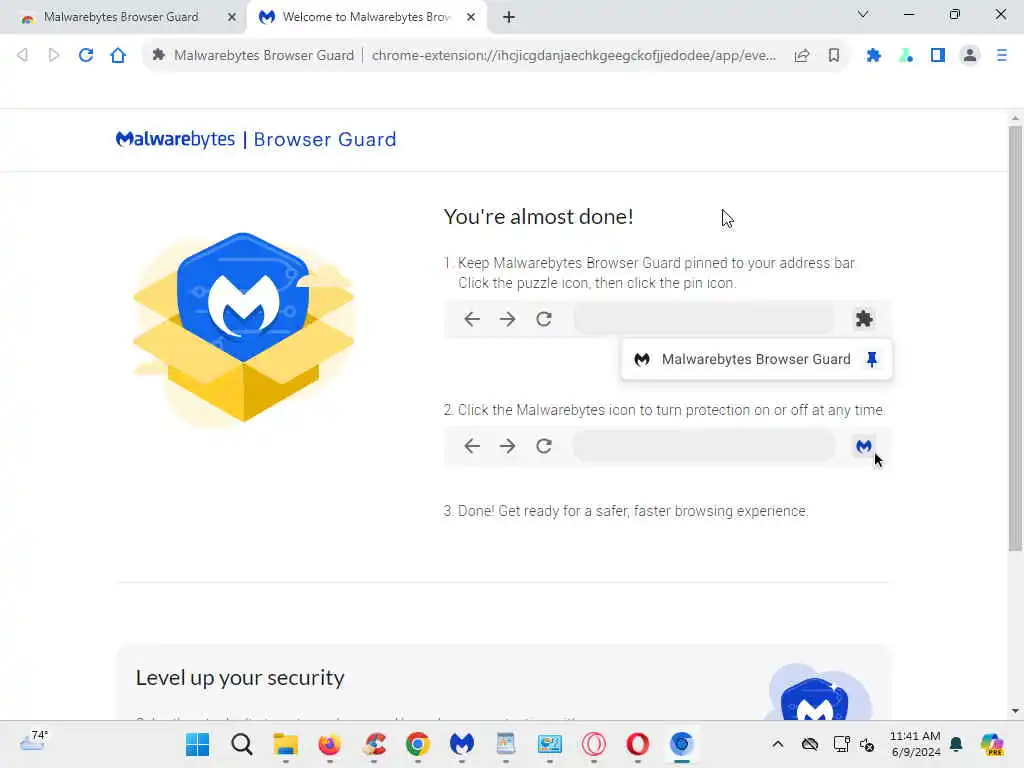Open the notification bell icon
1024x768 pixels.
pyautogui.click(x=956, y=744)
